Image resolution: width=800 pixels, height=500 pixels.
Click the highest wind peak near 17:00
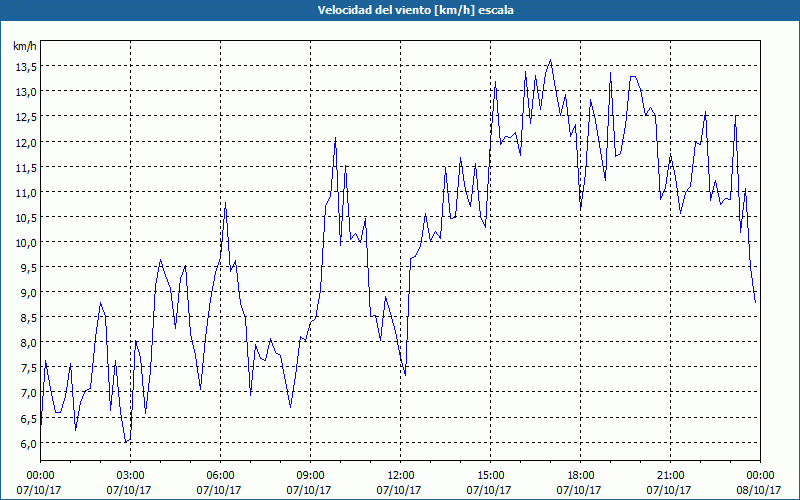click(x=551, y=60)
